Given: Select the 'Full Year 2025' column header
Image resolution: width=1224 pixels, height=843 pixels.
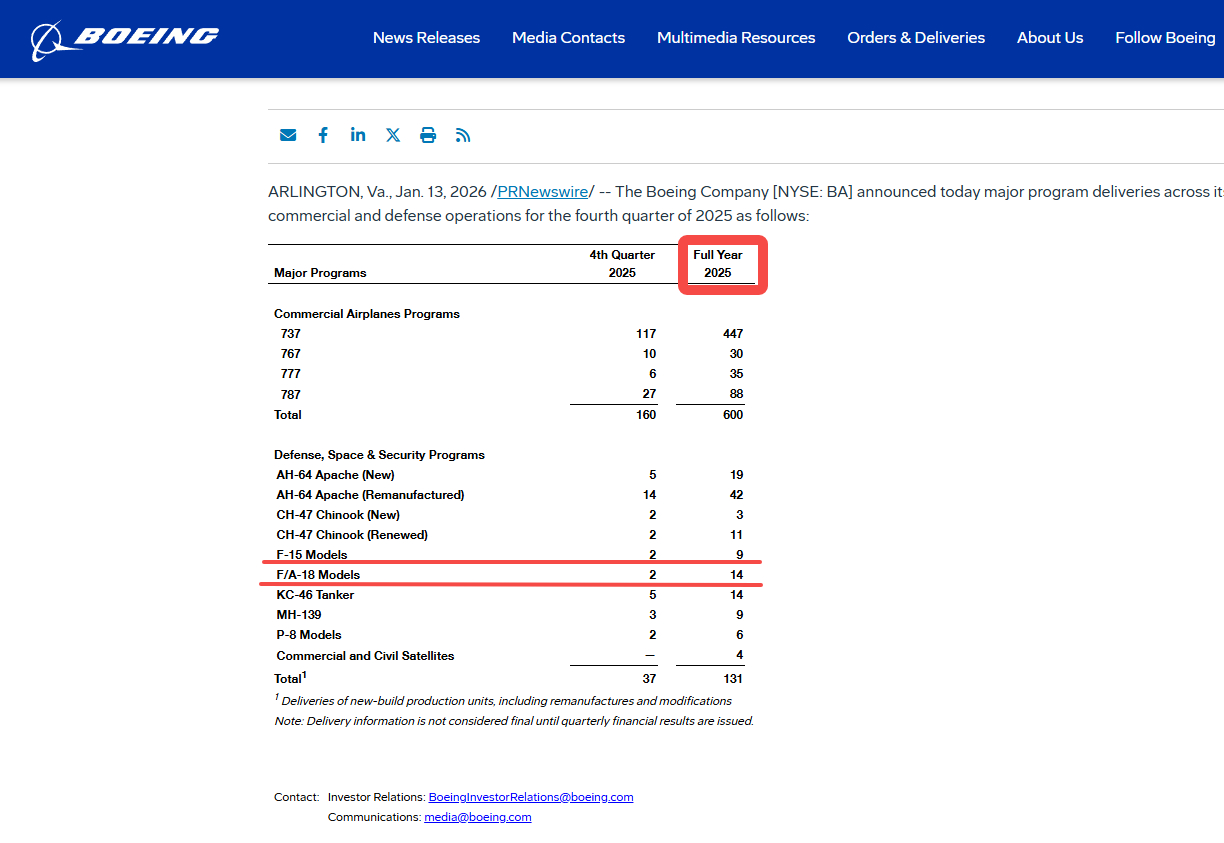Looking at the screenshot, I should 718,264.
